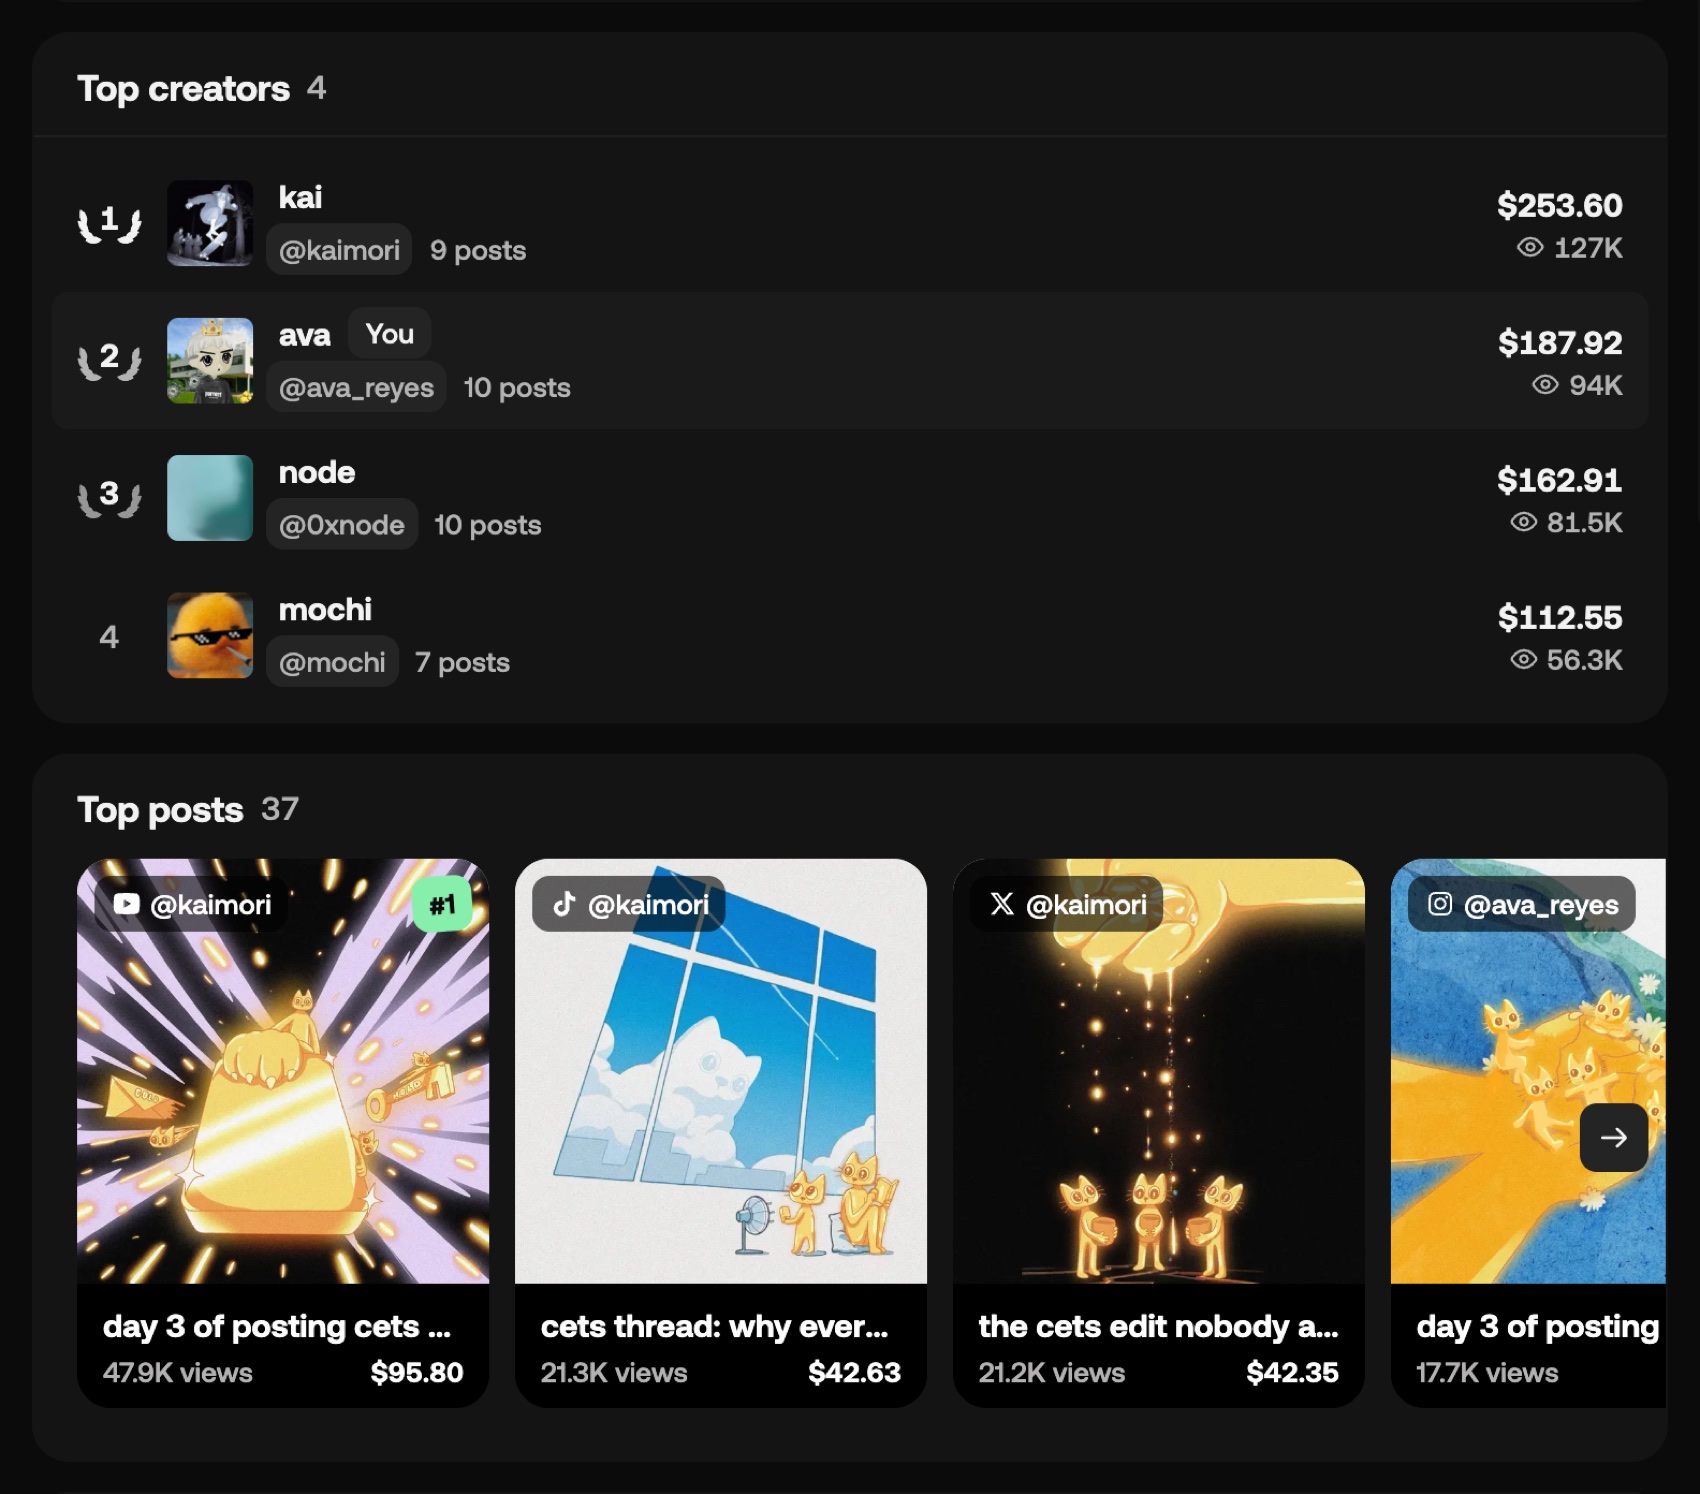Screen dimensions: 1700x1494
Task: Click the eye icon next to 81.5K
Action: pyautogui.click(x=1523, y=522)
